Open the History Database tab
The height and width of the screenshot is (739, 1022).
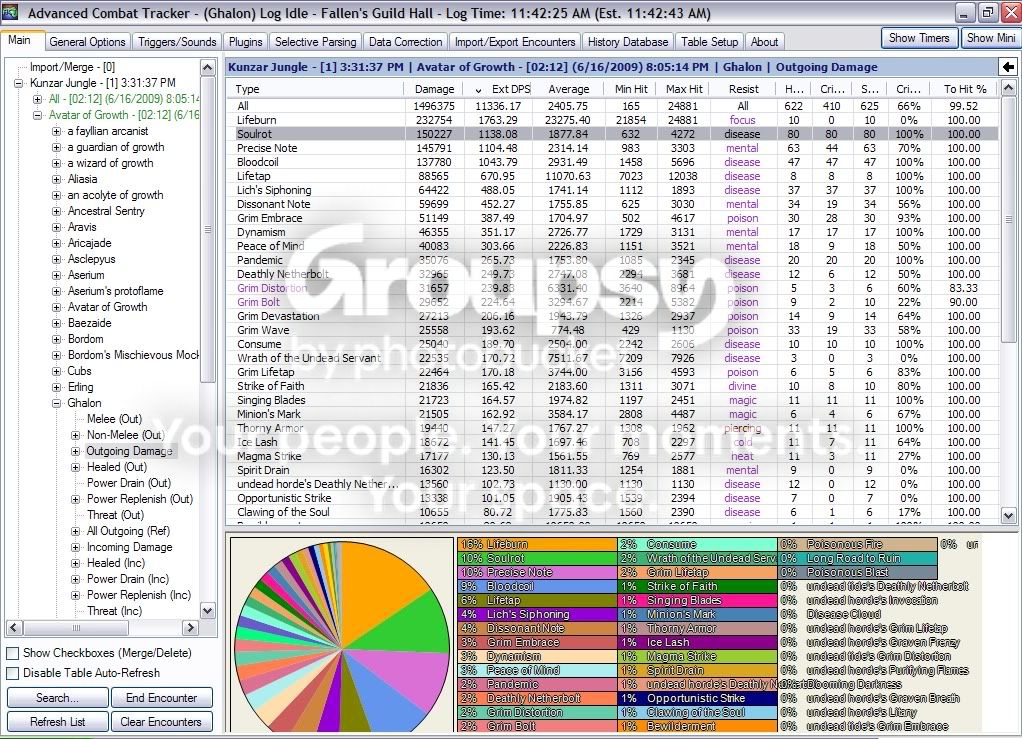(x=628, y=42)
